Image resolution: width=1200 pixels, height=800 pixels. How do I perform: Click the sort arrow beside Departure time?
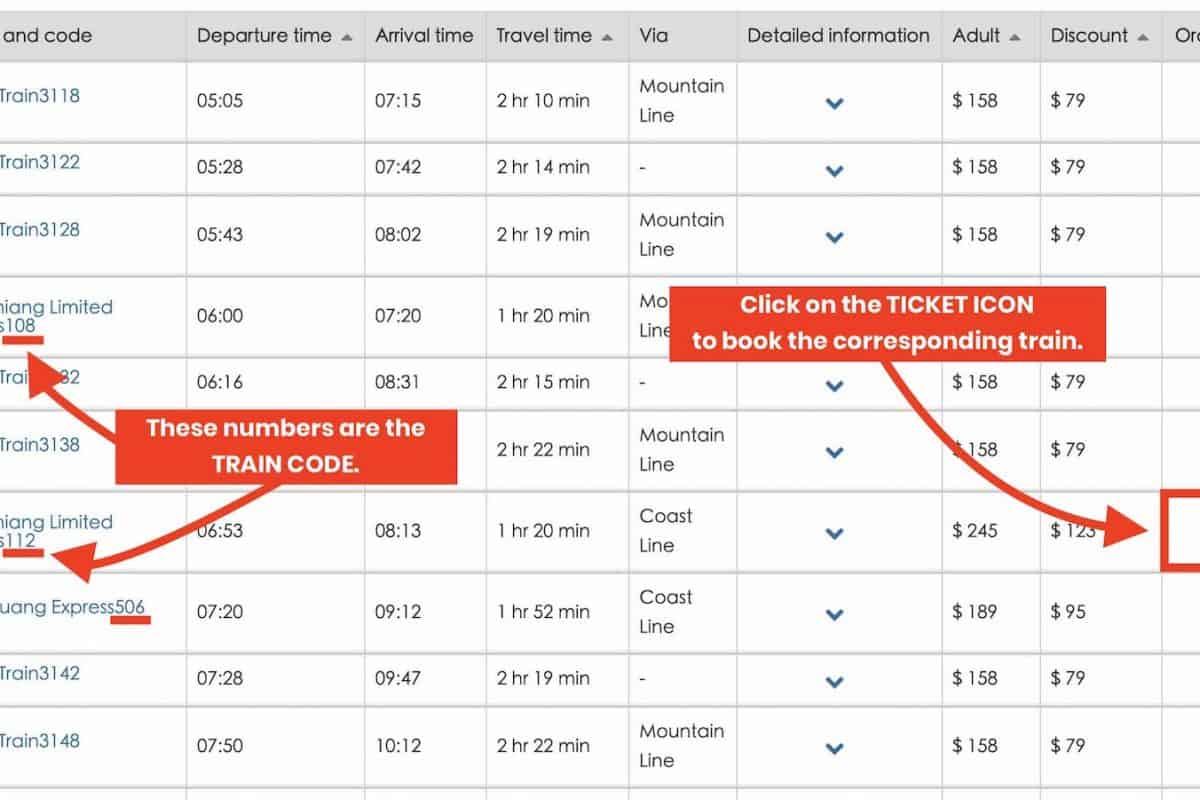pyautogui.click(x=347, y=37)
